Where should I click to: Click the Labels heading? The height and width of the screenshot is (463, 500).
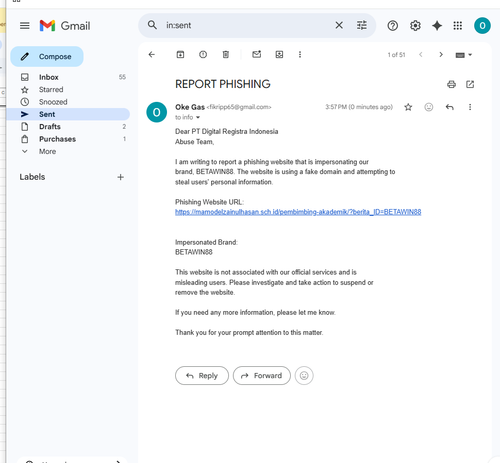pos(32,177)
